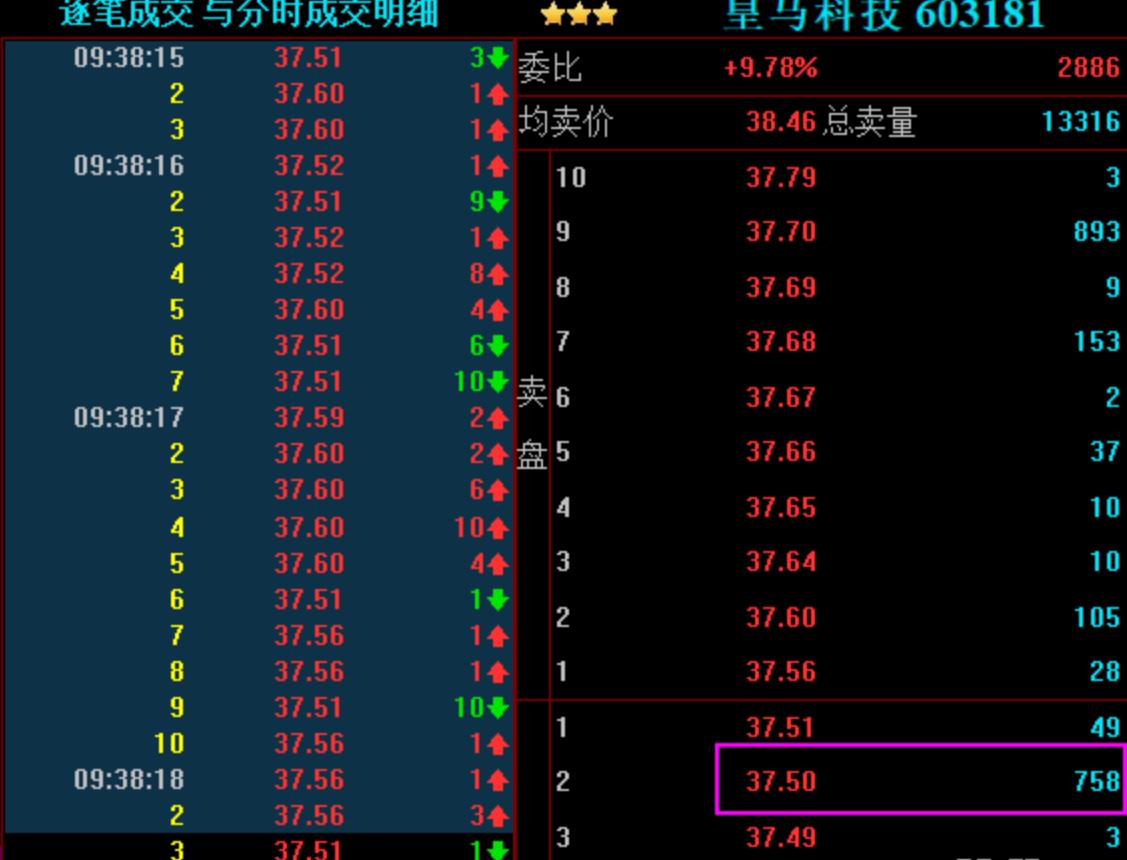Click red up arrow beside 37.59 trade
This screenshot has height=860, width=1127.
[498, 417]
